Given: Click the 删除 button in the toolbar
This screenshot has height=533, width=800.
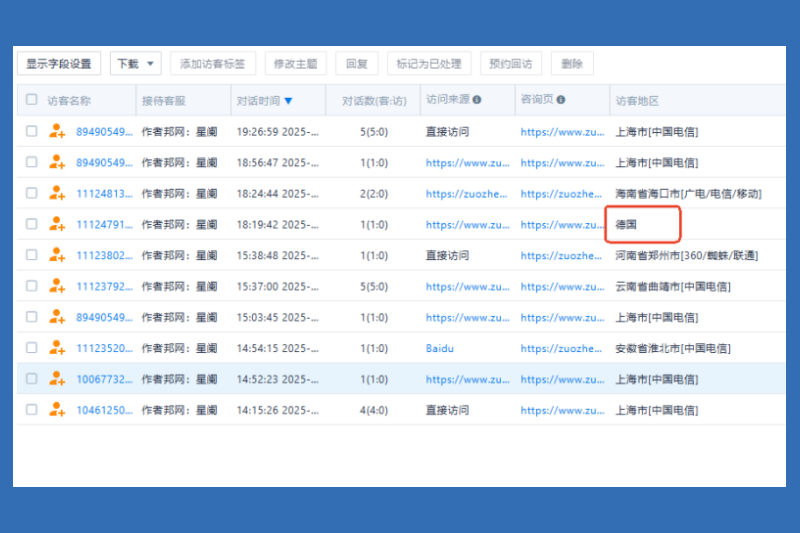Looking at the screenshot, I should point(572,64).
